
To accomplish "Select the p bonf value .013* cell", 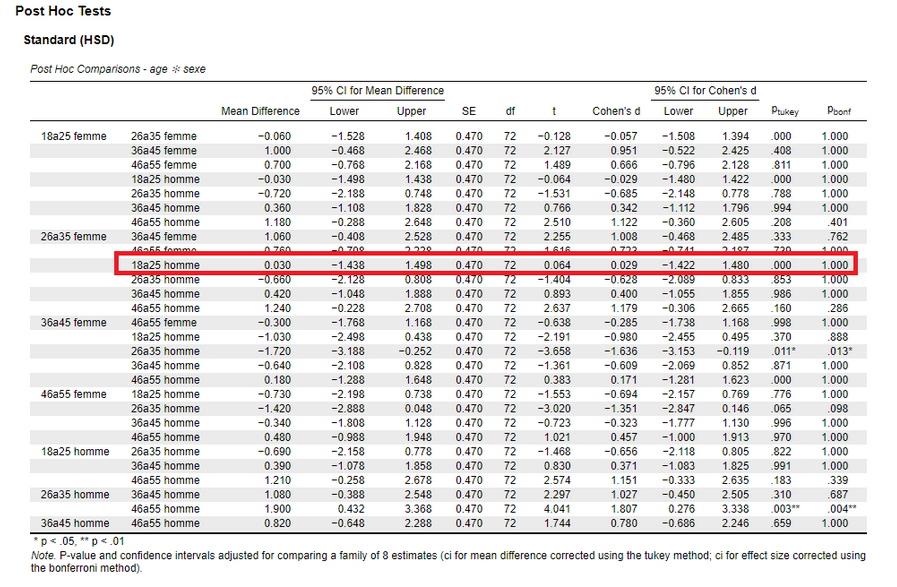I will (x=840, y=352).
